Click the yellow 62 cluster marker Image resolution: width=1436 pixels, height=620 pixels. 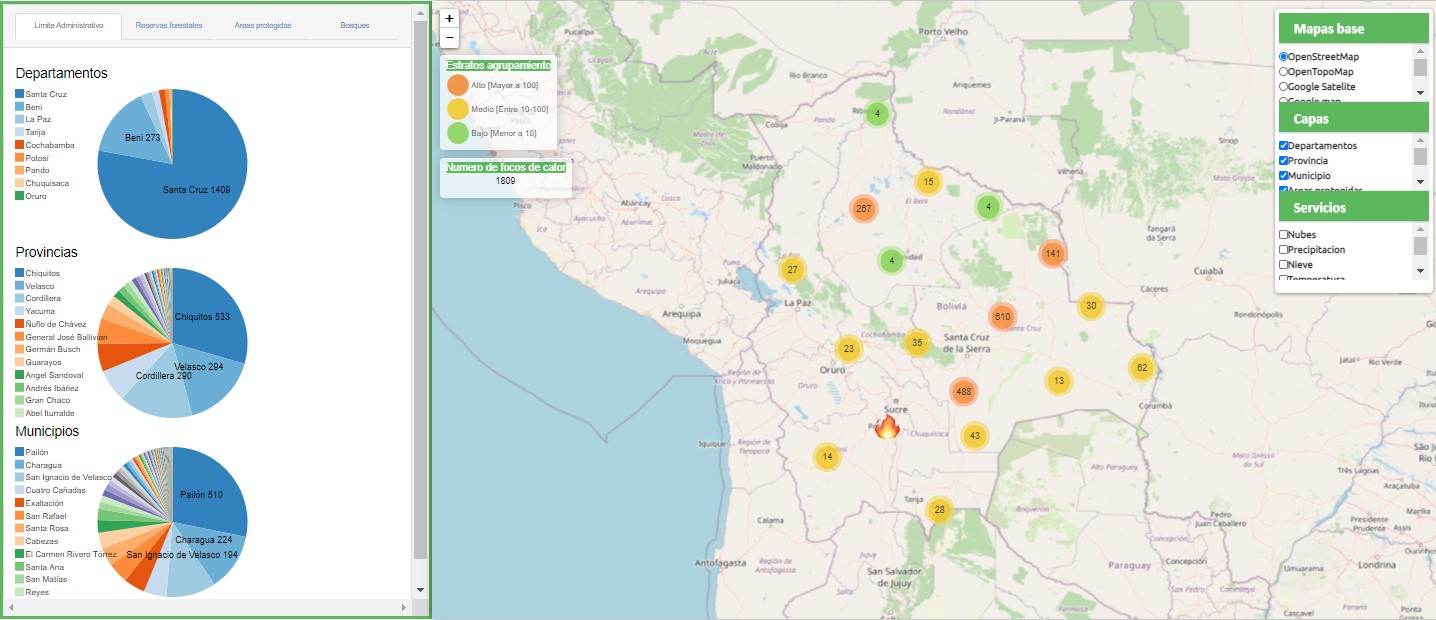point(1141,368)
